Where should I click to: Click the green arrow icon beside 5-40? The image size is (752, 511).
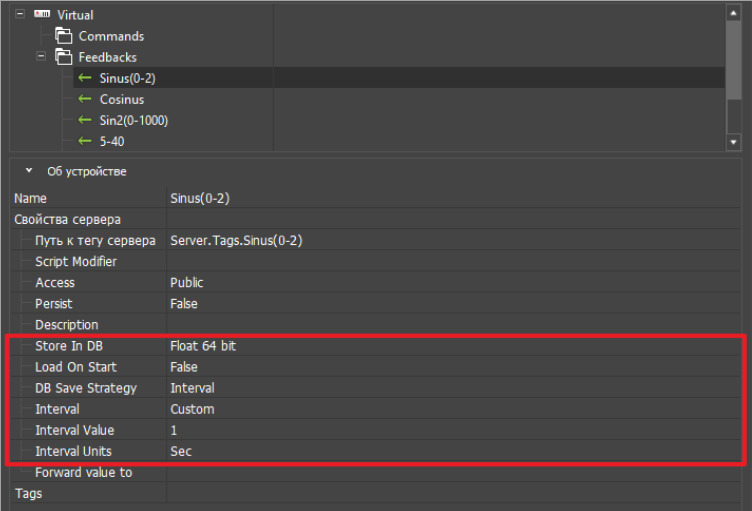pyautogui.click(x=85, y=141)
